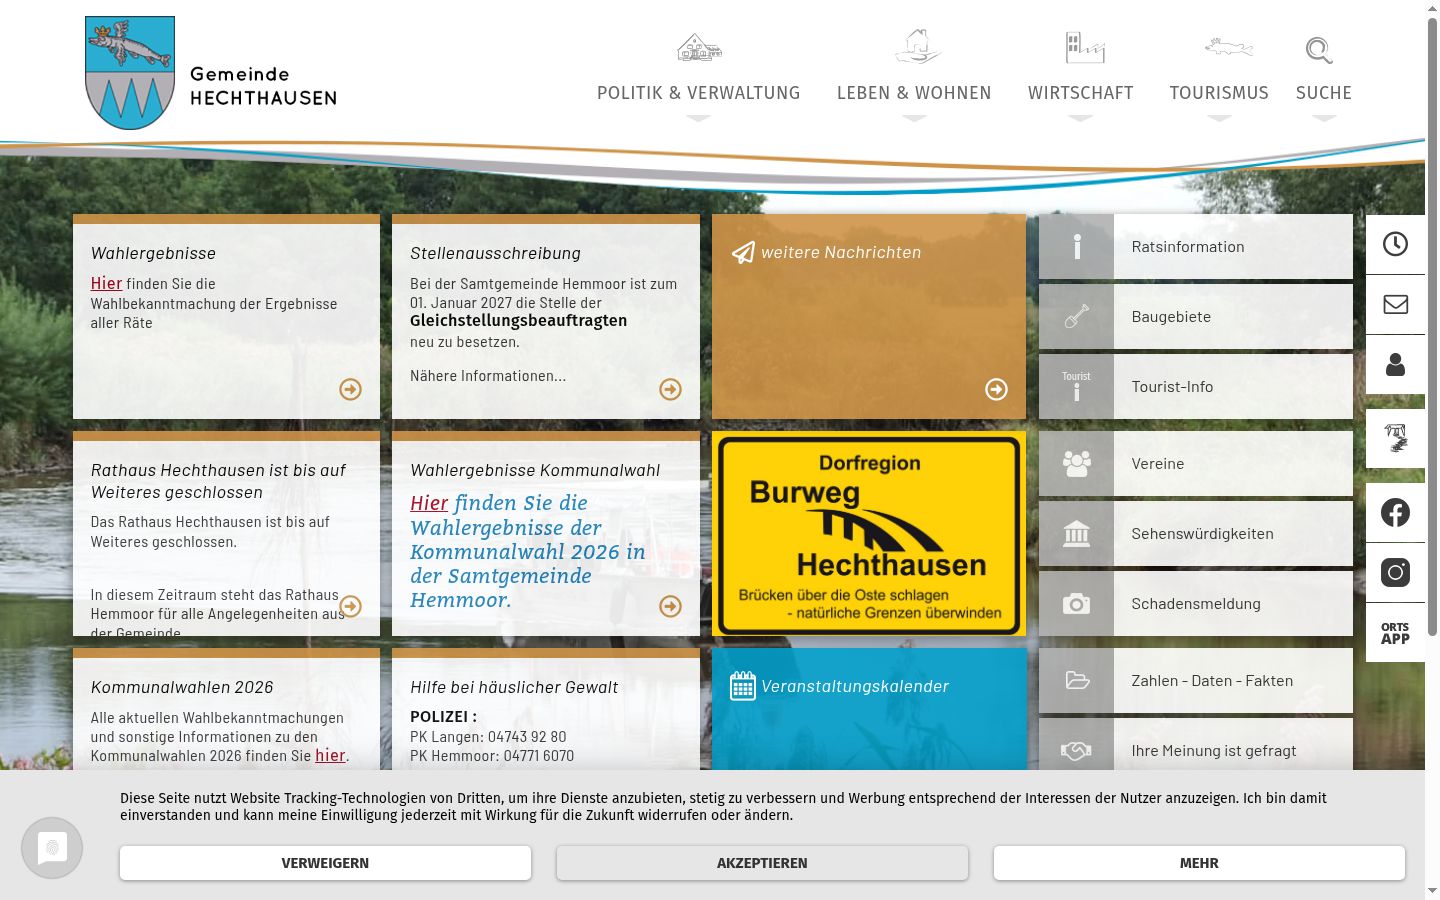Open the POLITIK & VERWALTUNG menu
Screen dimensions: 1440x900
coord(698,93)
